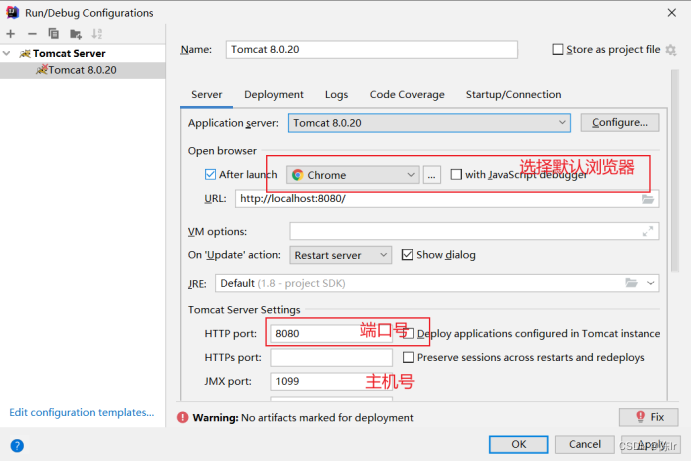Open Application server dropdown
Viewport: 692px width, 461px height.
pyautogui.click(x=429, y=123)
